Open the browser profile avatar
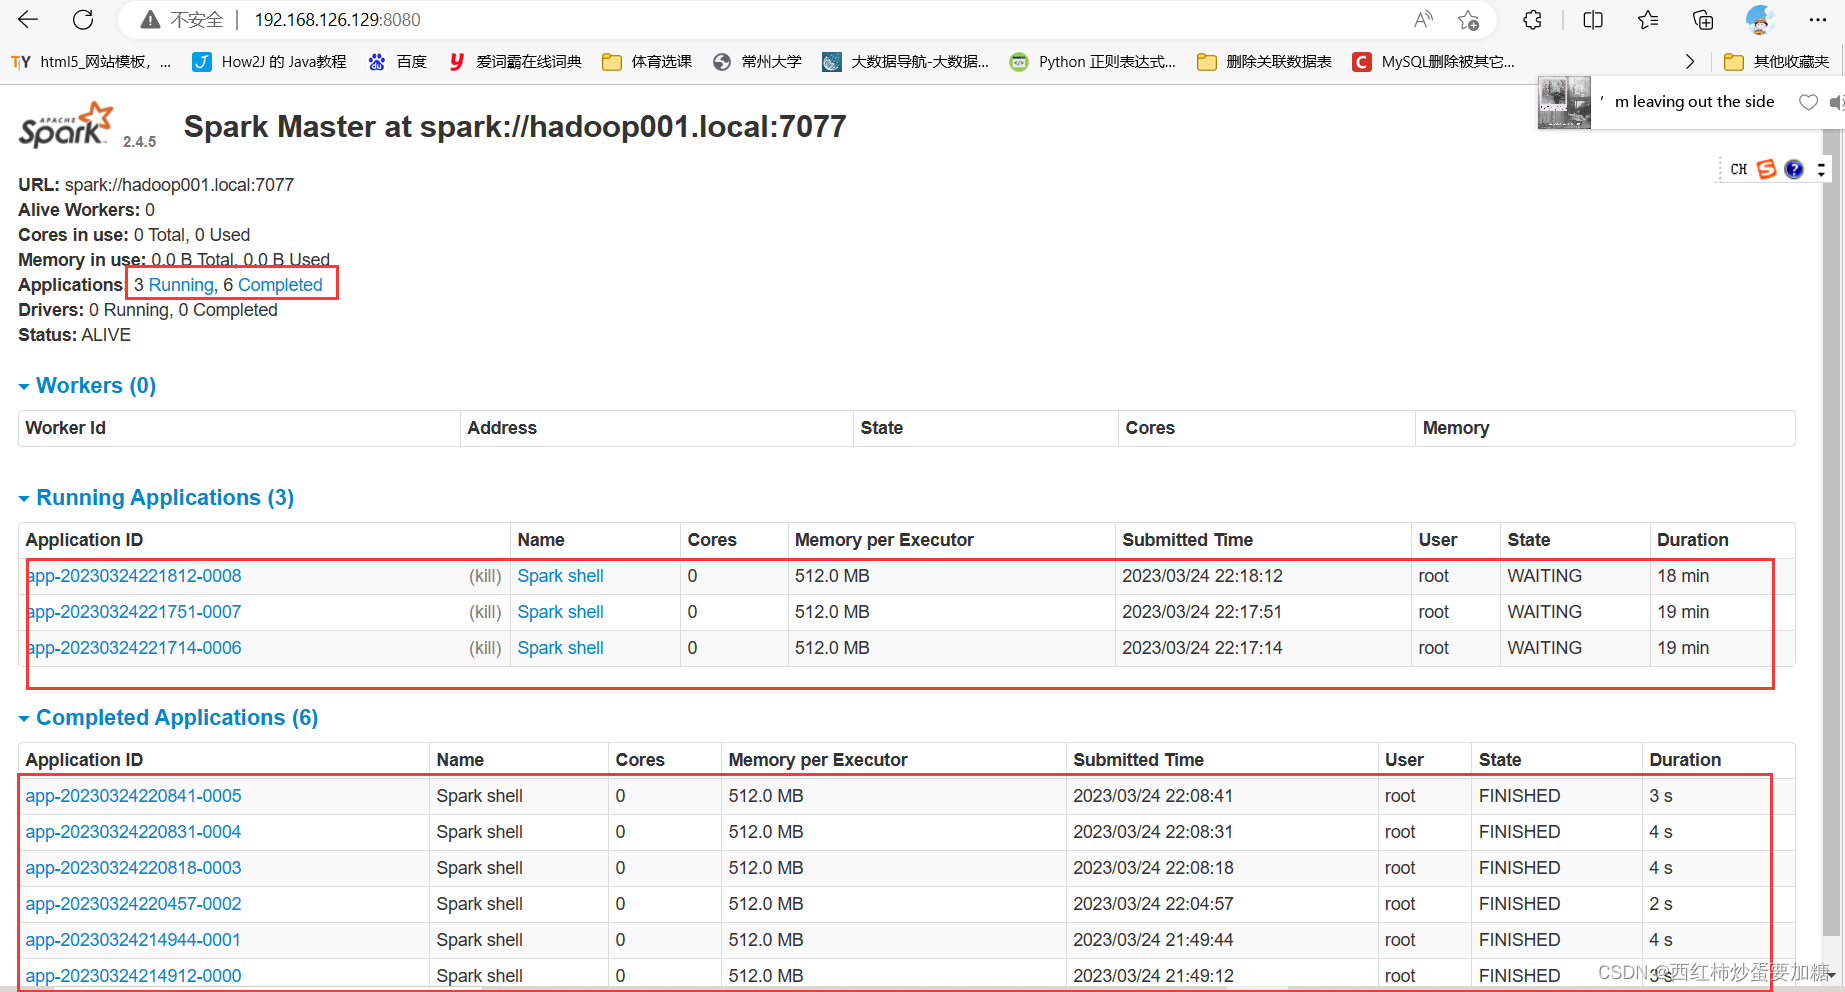The image size is (1845, 992). (x=1759, y=19)
